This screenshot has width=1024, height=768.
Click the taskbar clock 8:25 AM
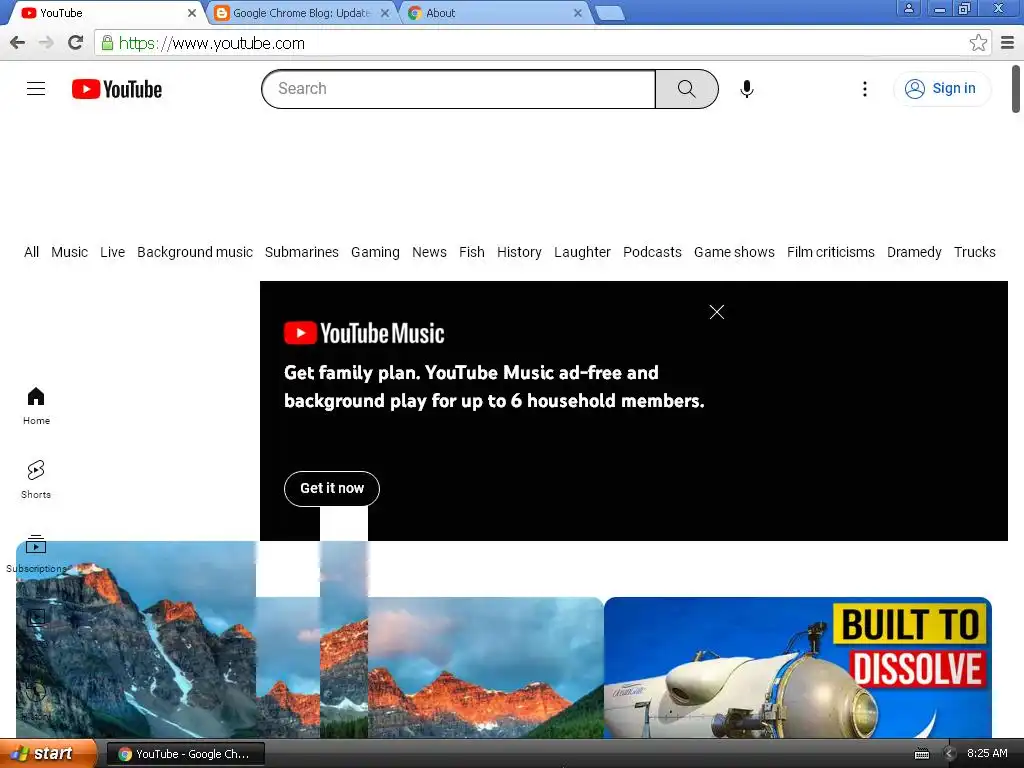point(987,754)
